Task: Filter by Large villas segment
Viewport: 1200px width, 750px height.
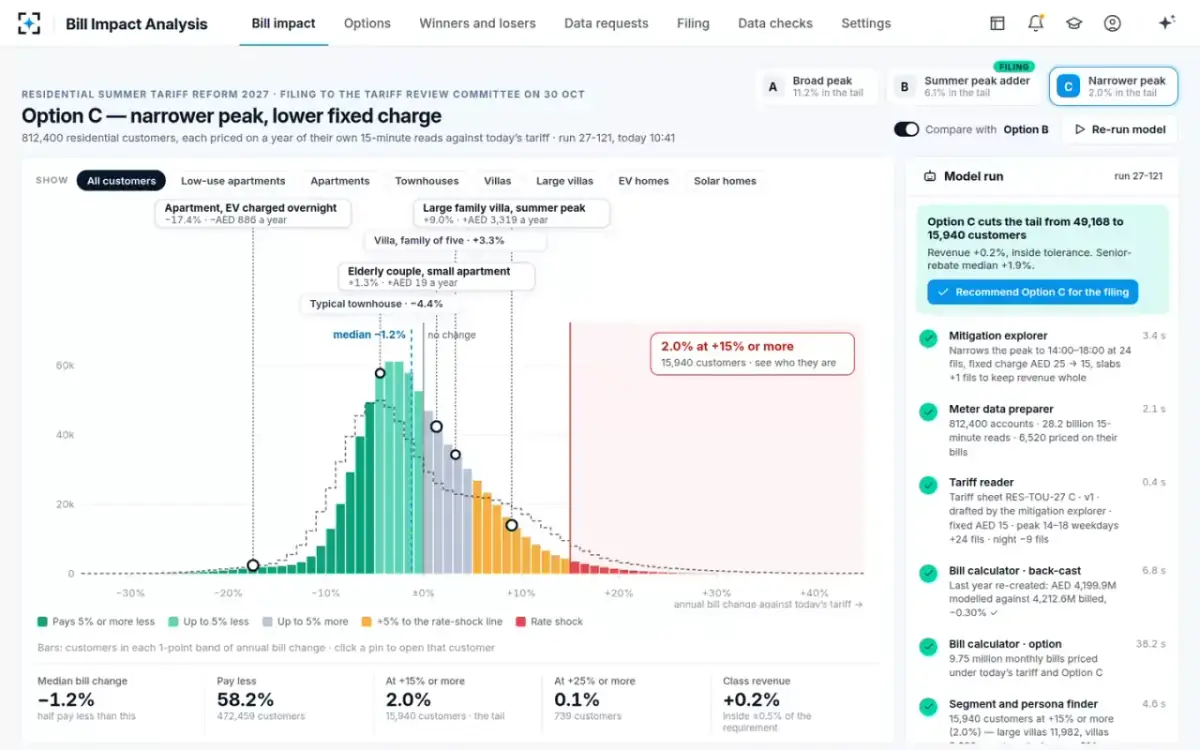Action: (x=564, y=181)
